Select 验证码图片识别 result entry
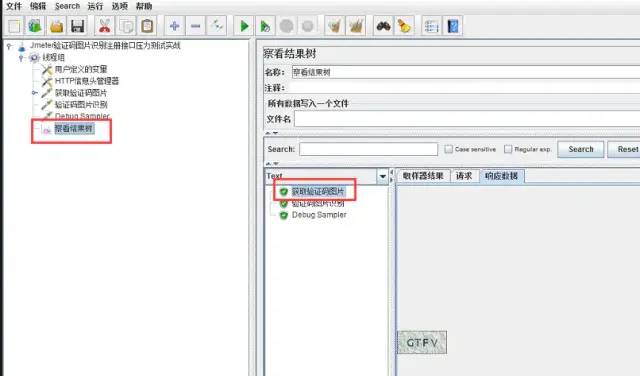640x376 pixels. pyautogui.click(x=318, y=203)
